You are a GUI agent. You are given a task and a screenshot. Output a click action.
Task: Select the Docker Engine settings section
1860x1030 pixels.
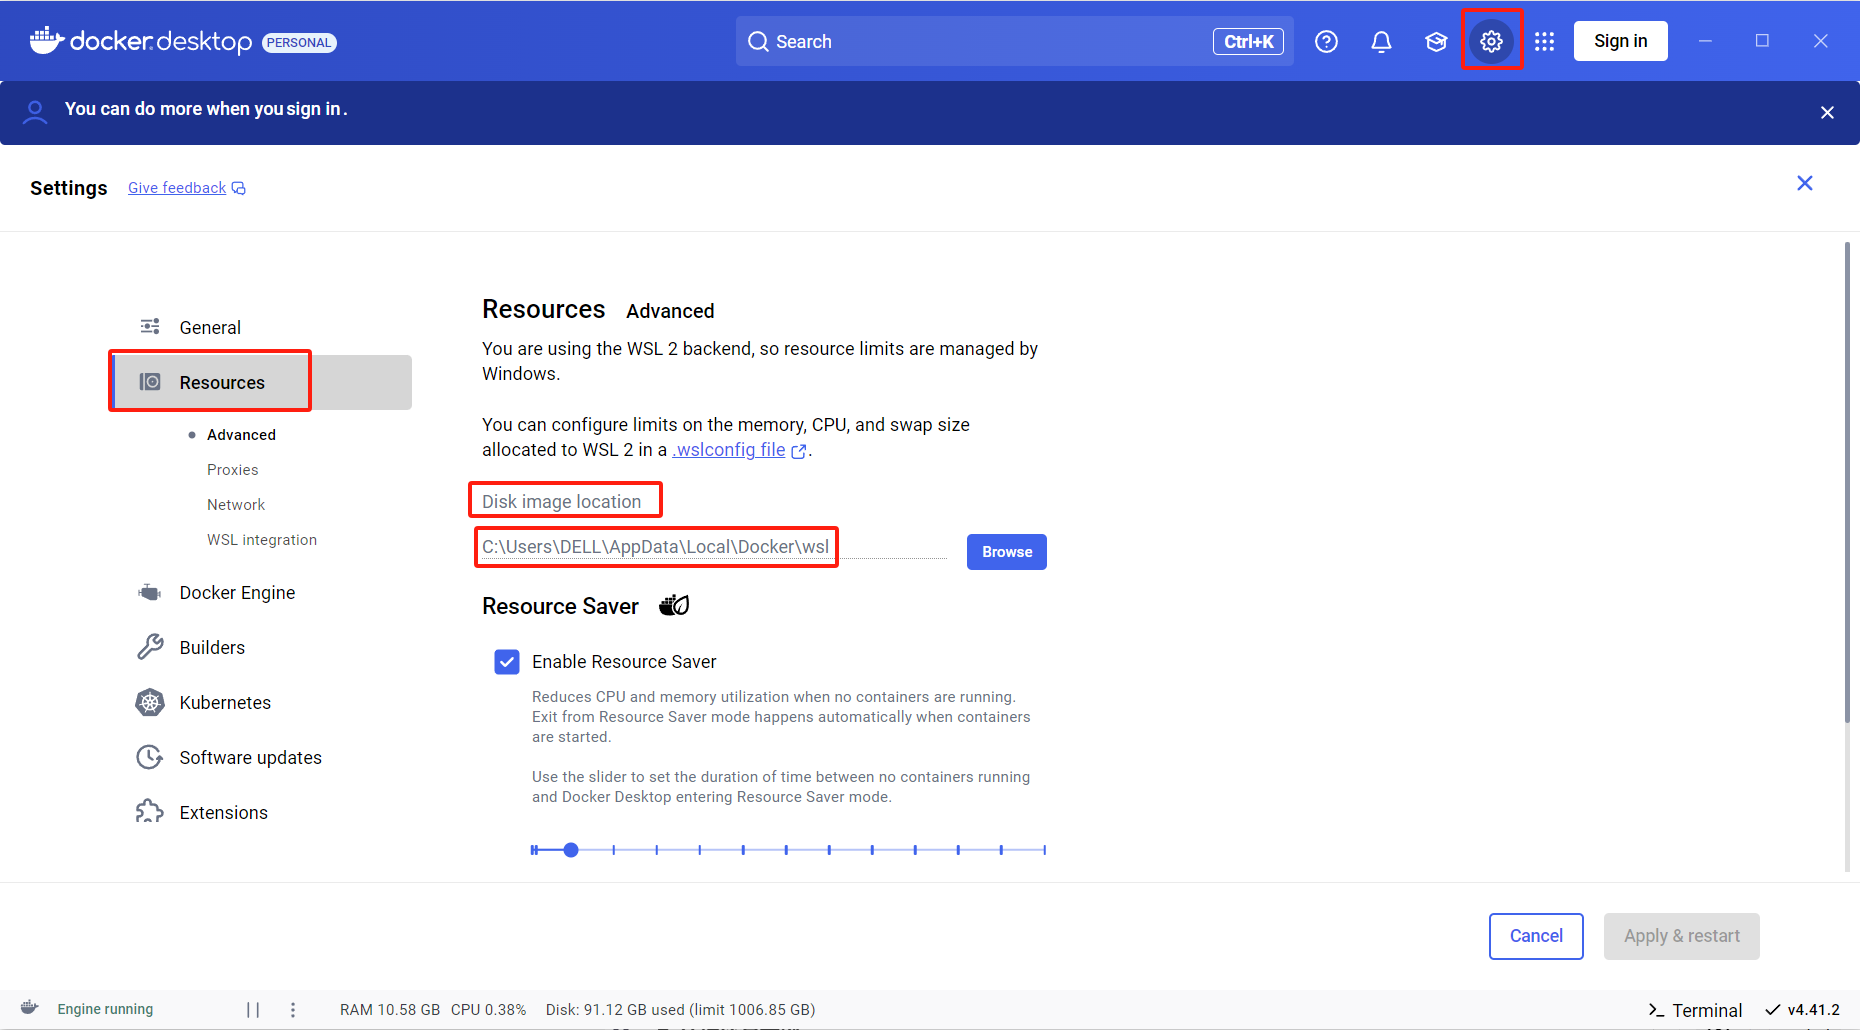[x=237, y=593]
